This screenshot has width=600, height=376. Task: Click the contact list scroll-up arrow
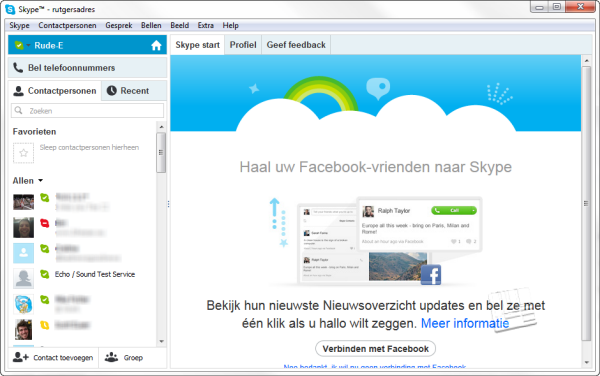[161, 127]
